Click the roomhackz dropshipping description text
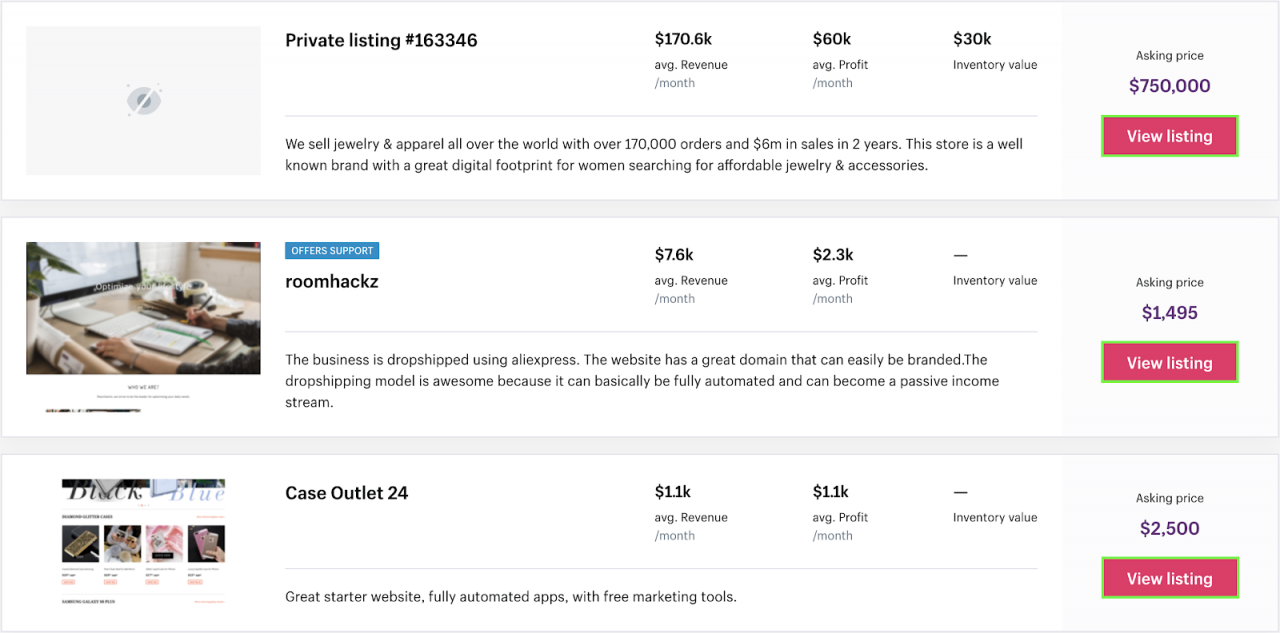Screen dimensions: 1280x633 click(x=640, y=381)
